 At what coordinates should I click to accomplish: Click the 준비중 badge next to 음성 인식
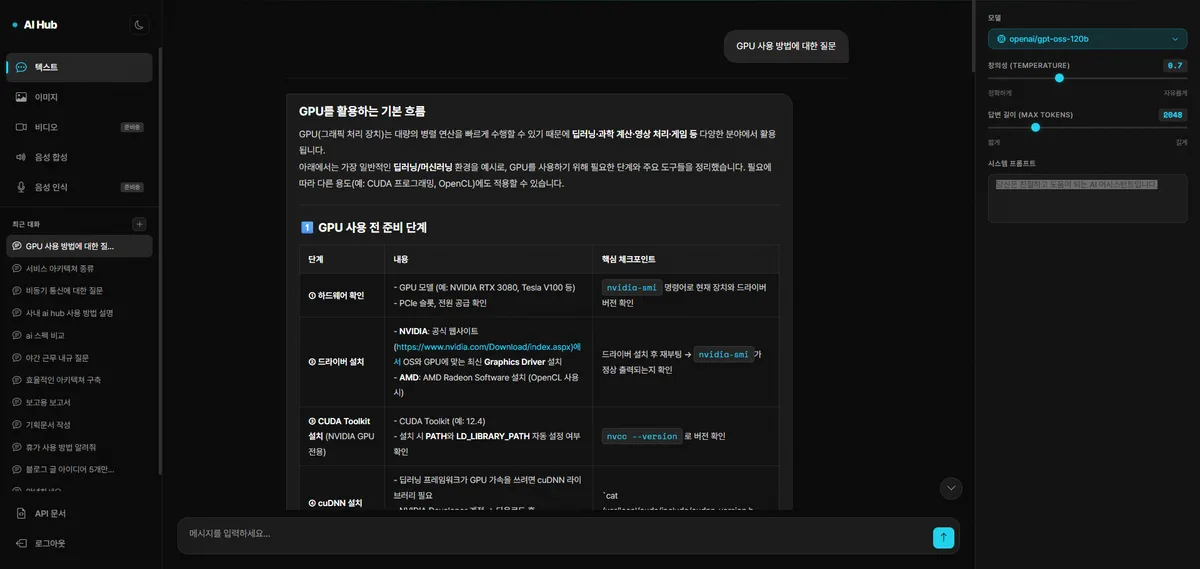[x=132, y=187]
